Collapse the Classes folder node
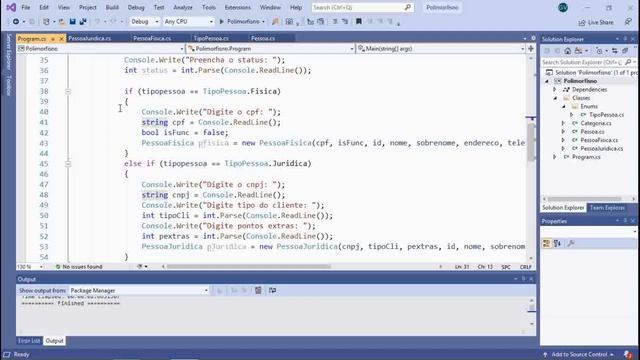Viewport: 640px width, 360px height. click(555, 98)
